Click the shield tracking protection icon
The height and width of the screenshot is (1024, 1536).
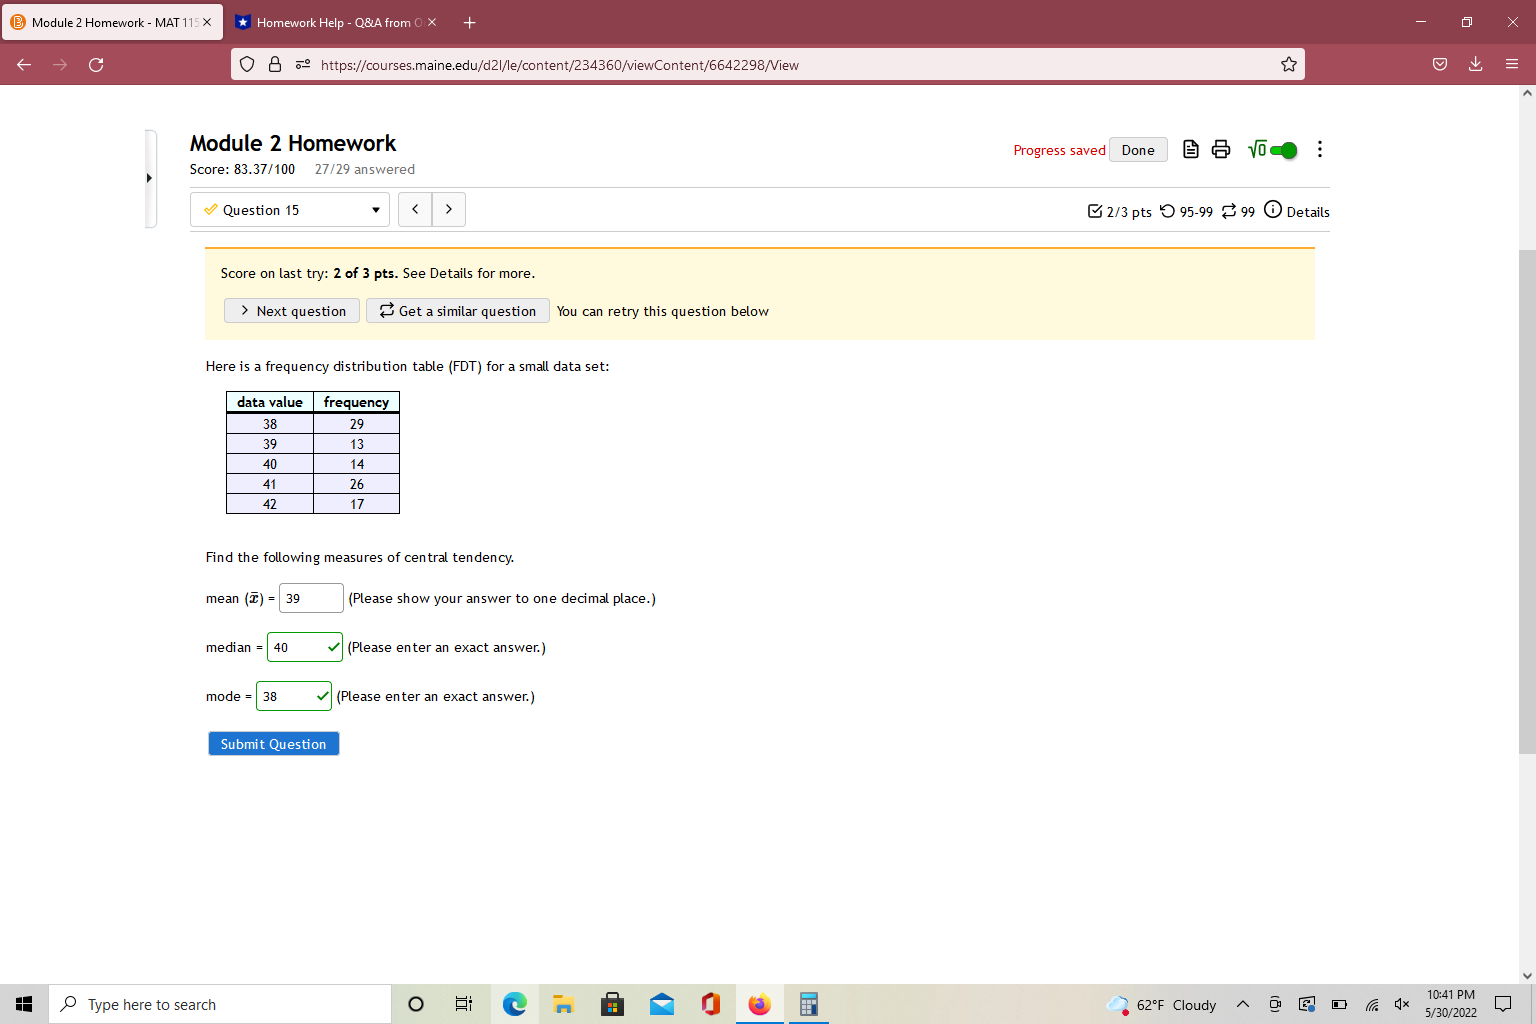pos(247,65)
